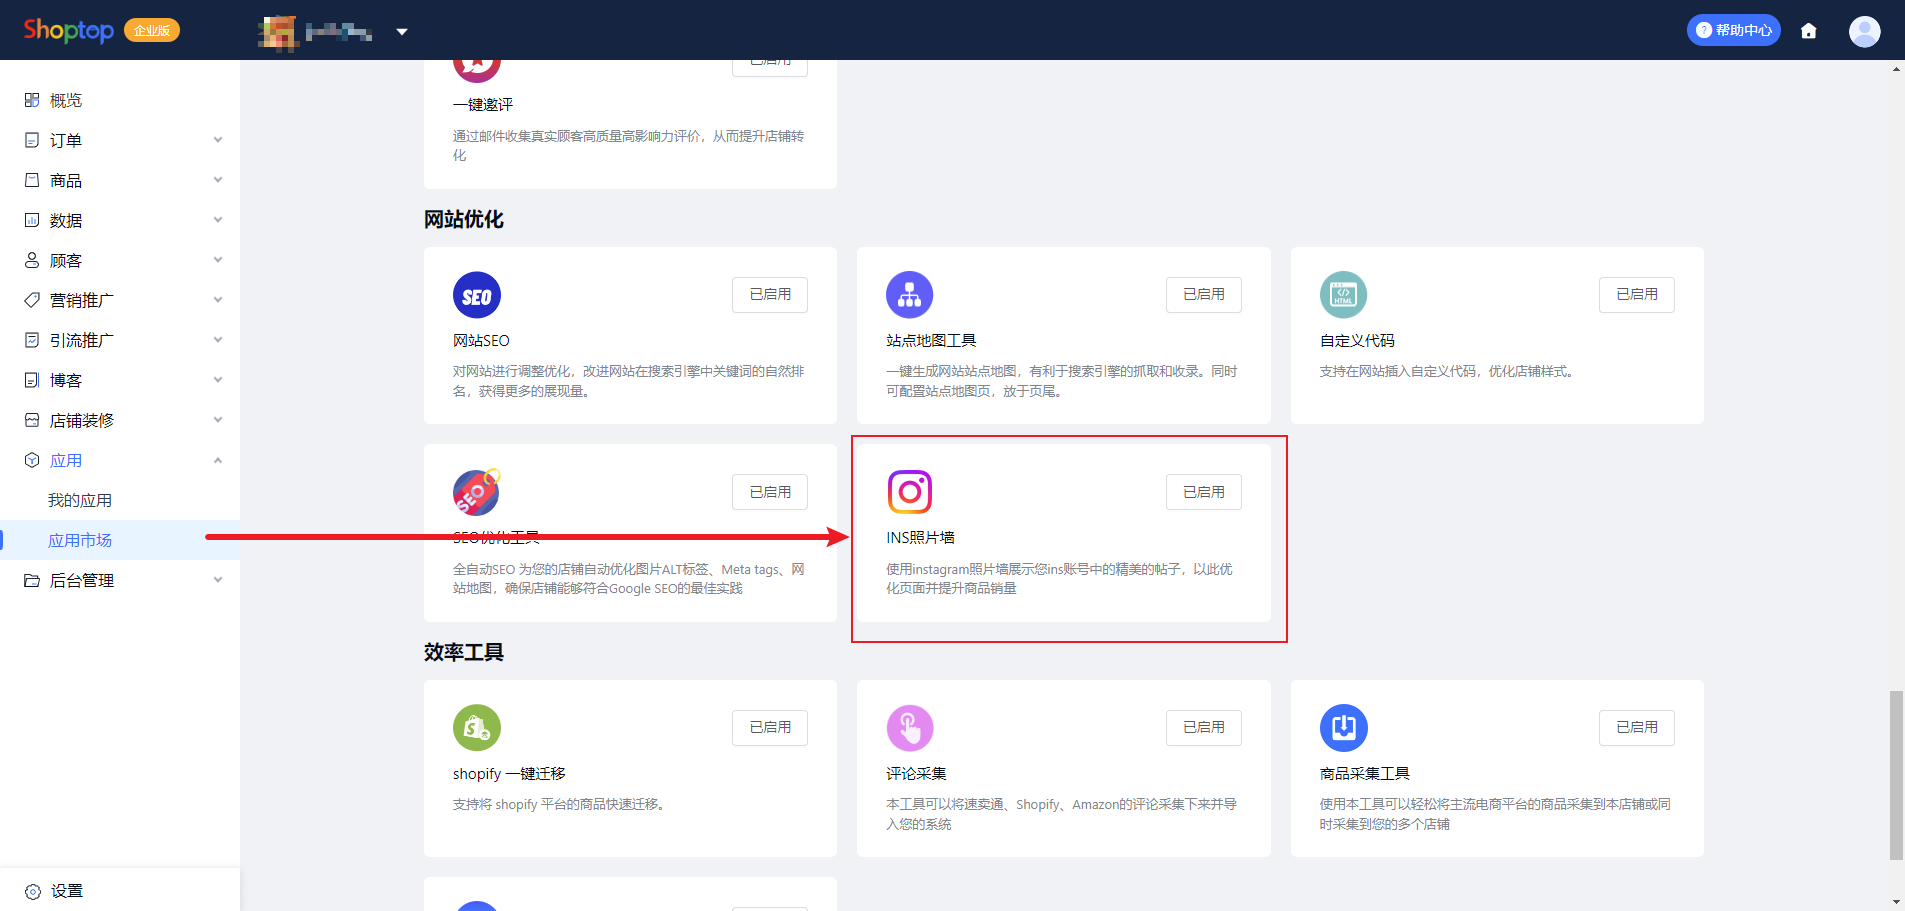The height and width of the screenshot is (911, 1905).
Task: Click the 设置 gear icon
Action: pos(33,891)
